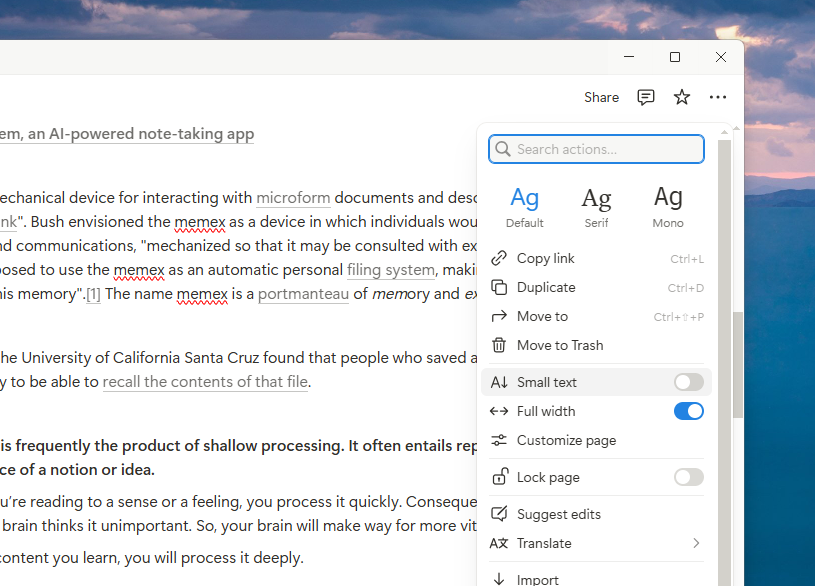This screenshot has width=815, height=586.
Task: Minimize the app window
Action: coord(629,57)
